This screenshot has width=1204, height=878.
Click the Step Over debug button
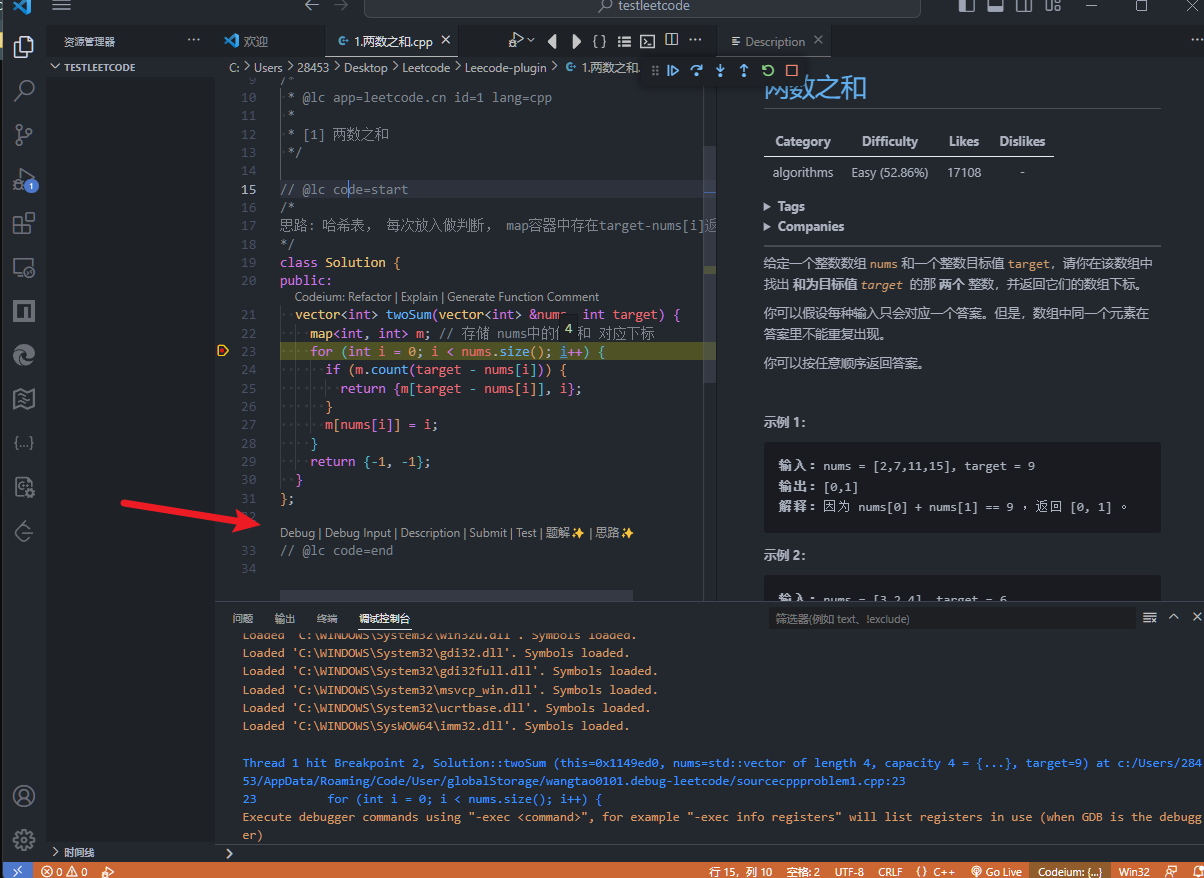(696, 71)
